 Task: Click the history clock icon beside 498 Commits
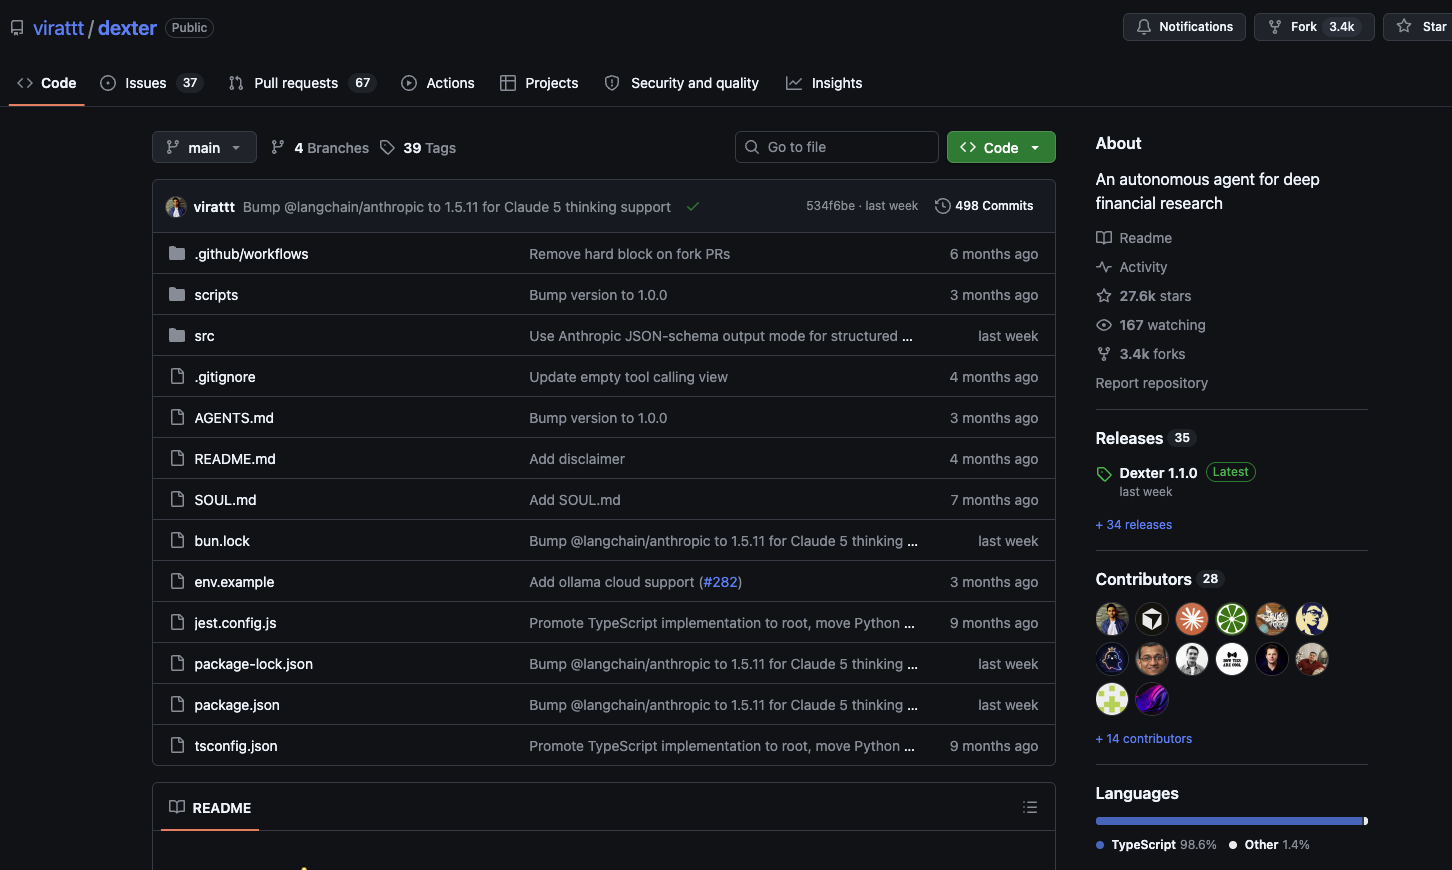coord(942,206)
